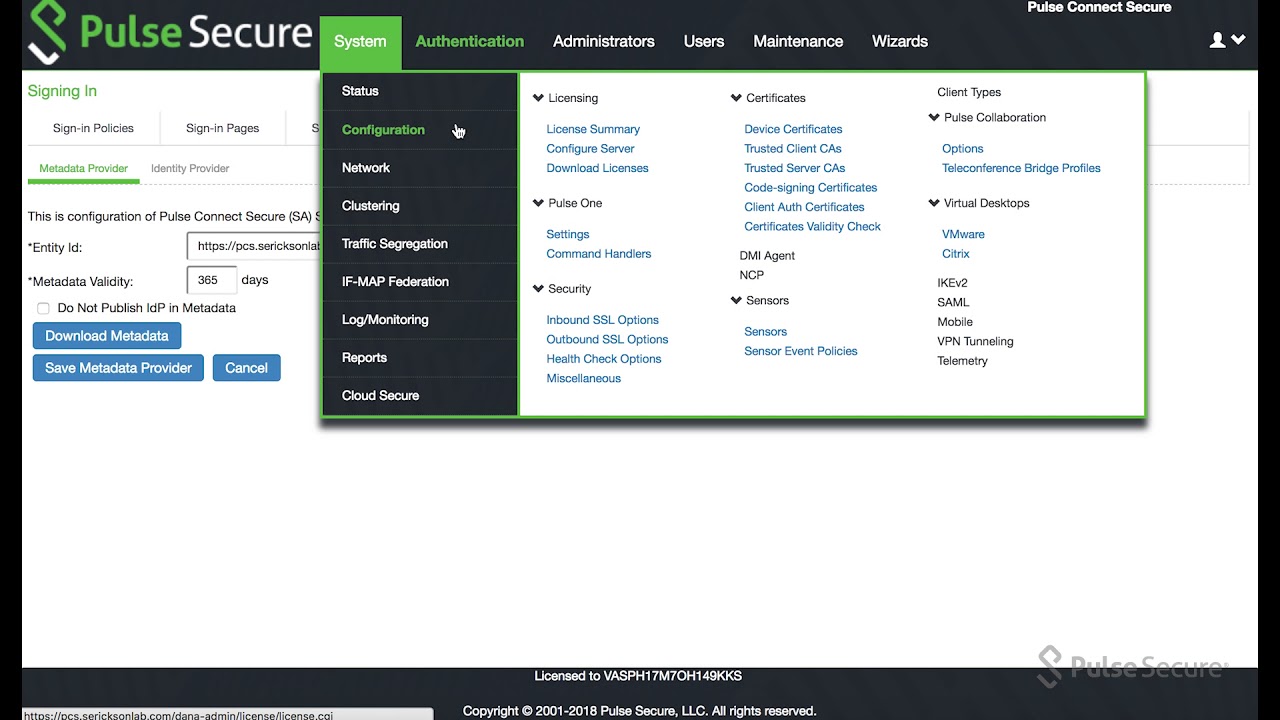Click the Pulse Secure logo
This screenshot has height=720, width=1280.
(170, 33)
